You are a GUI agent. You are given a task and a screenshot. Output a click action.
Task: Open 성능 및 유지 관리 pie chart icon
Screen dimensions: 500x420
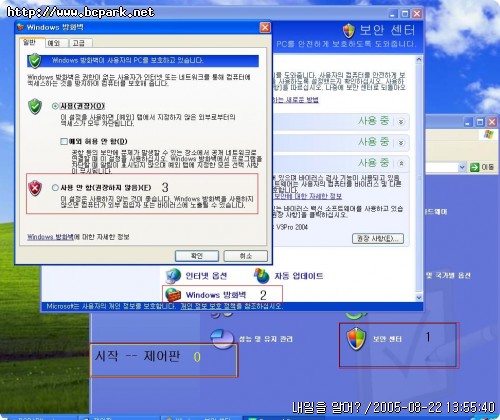click(x=222, y=339)
